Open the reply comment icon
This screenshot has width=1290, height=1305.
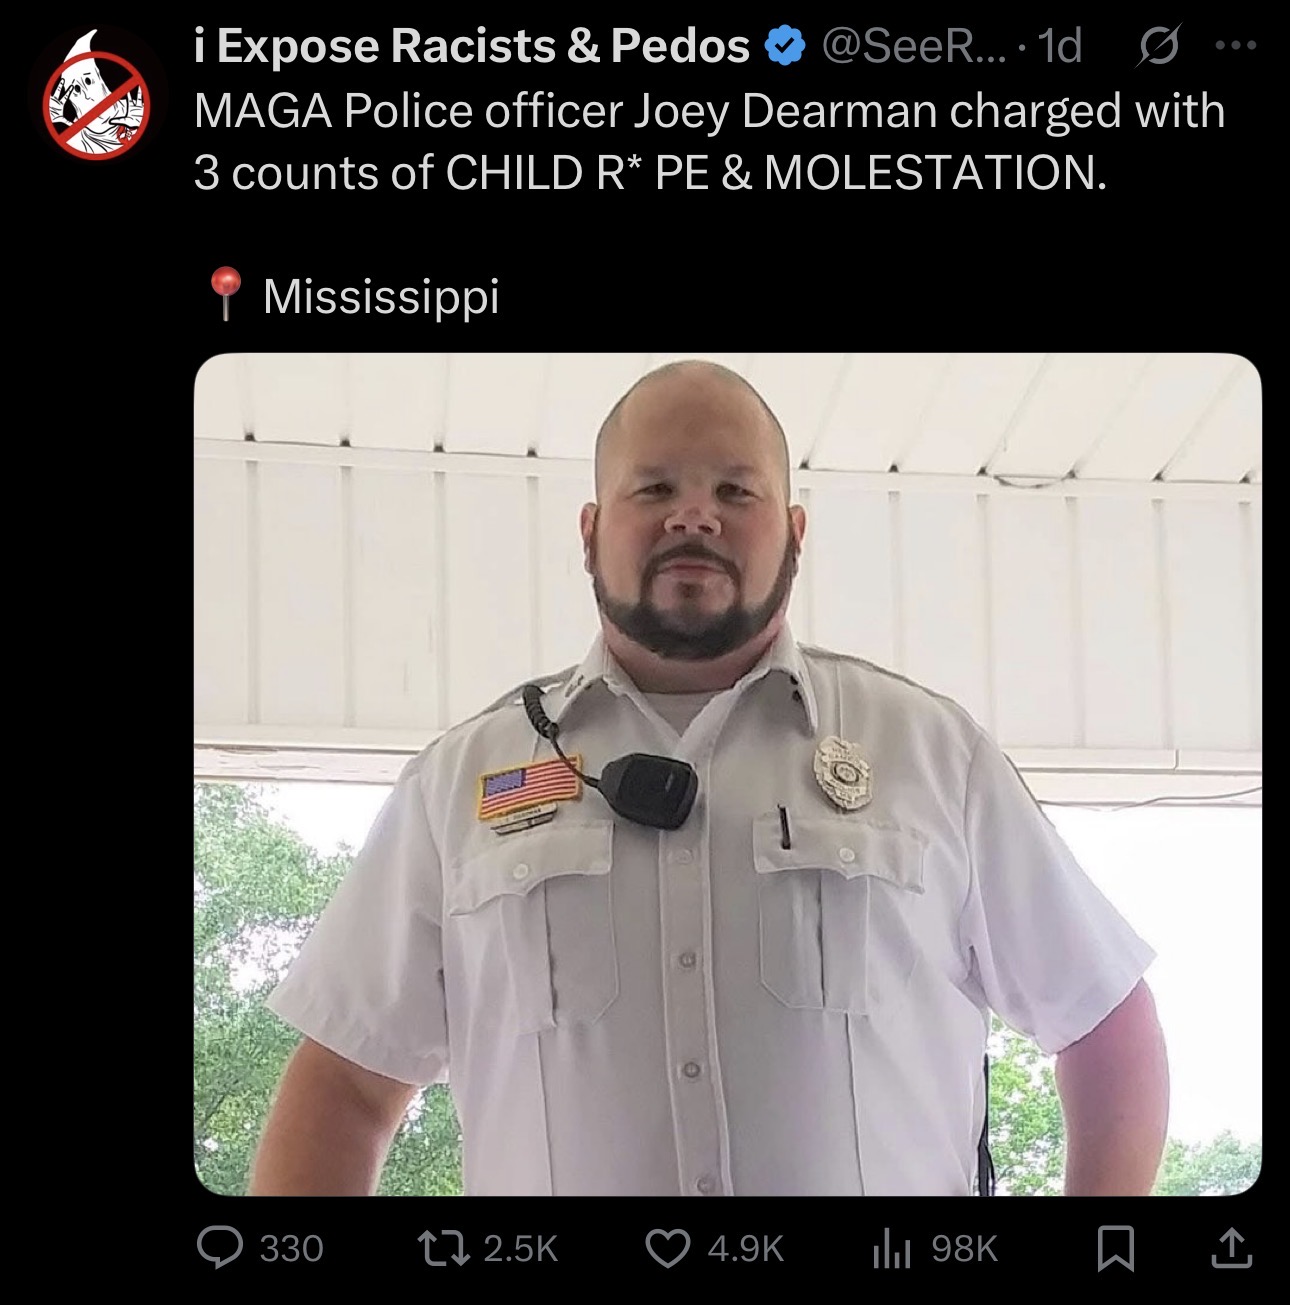click(219, 1248)
